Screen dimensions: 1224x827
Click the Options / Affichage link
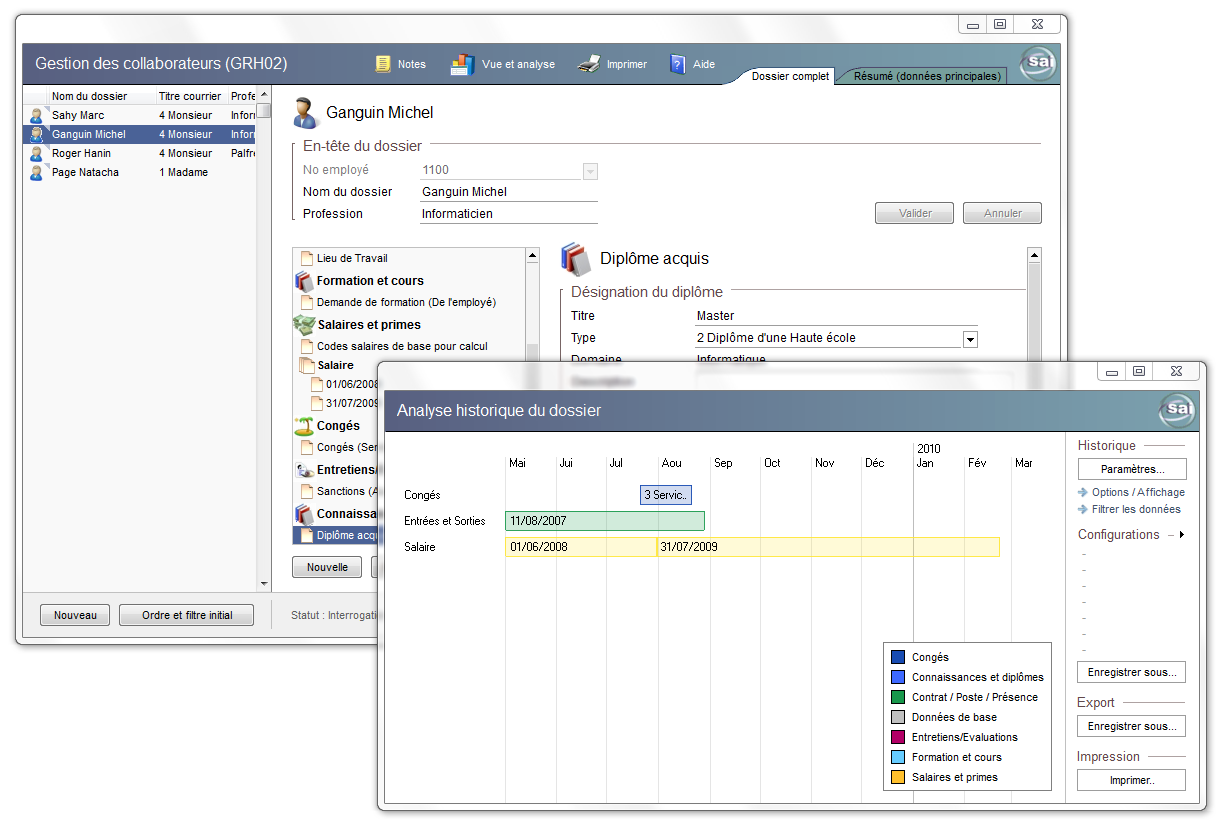tap(1137, 492)
